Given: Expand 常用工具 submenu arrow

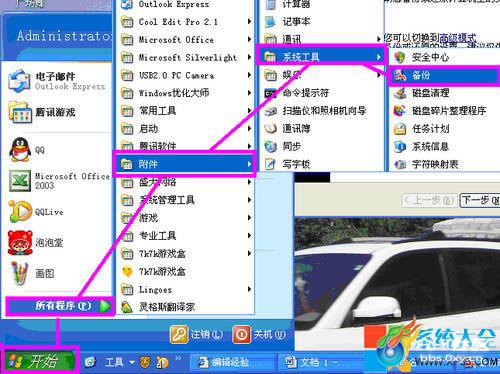Looking at the screenshot, I should pyautogui.click(x=249, y=111).
